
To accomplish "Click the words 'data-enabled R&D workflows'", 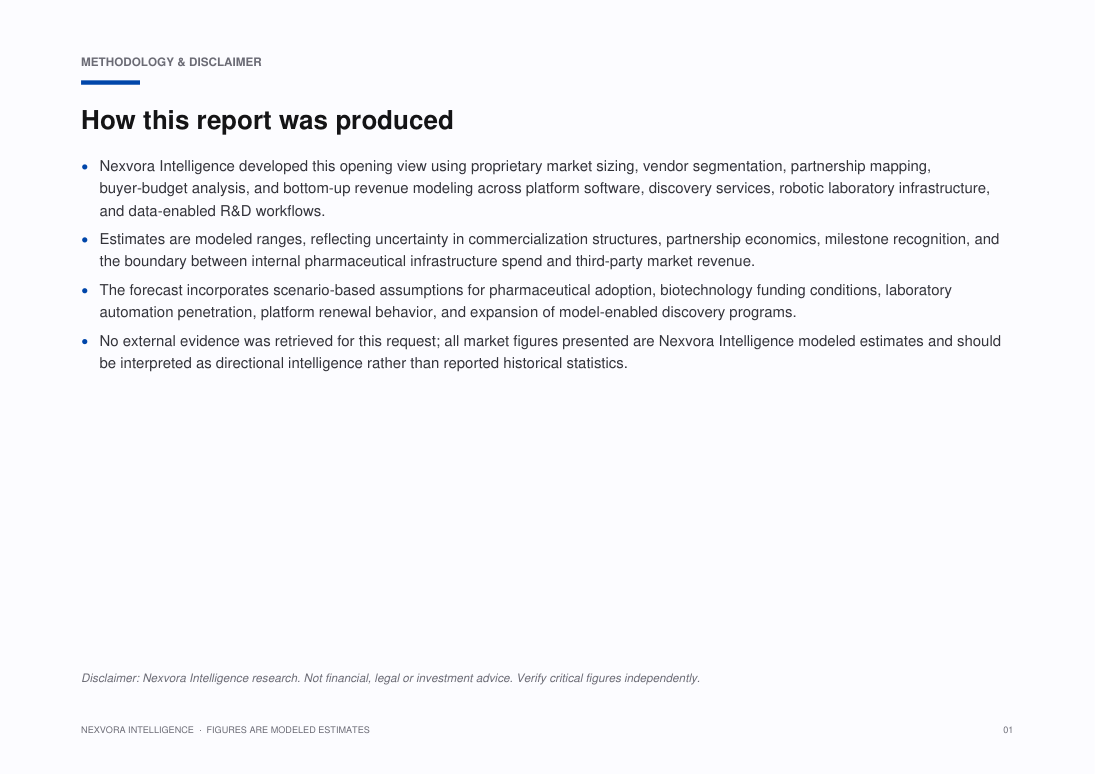I will click(226, 211).
